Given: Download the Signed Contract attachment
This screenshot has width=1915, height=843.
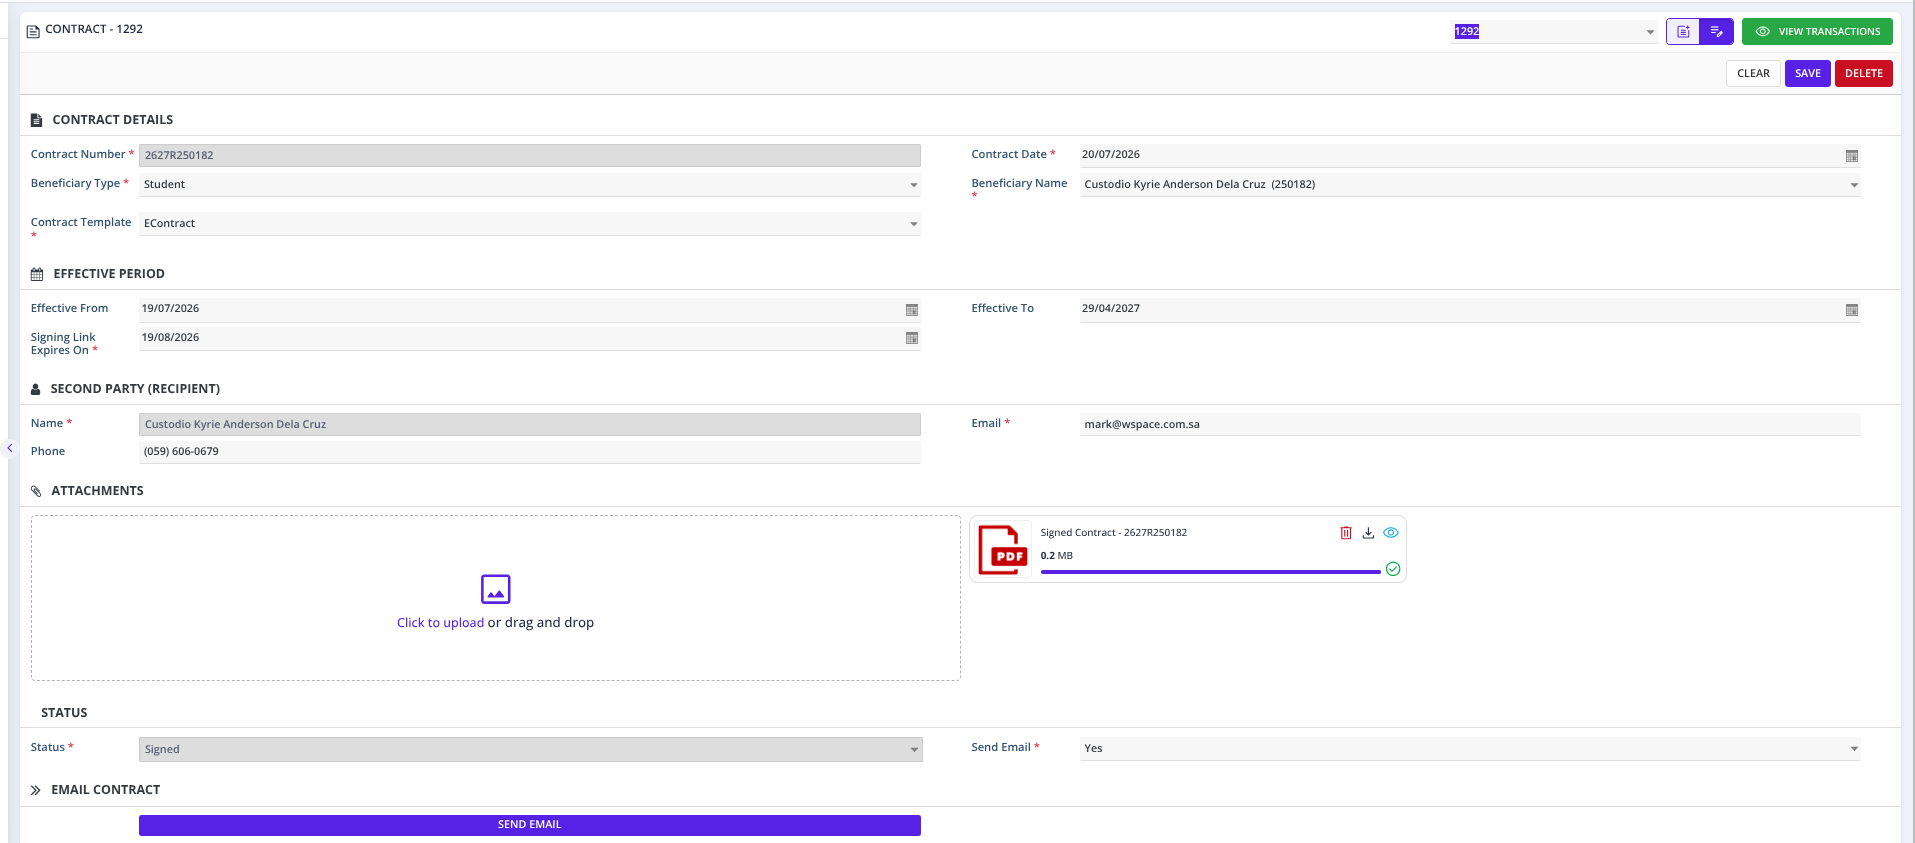Looking at the screenshot, I should pyautogui.click(x=1368, y=533).
